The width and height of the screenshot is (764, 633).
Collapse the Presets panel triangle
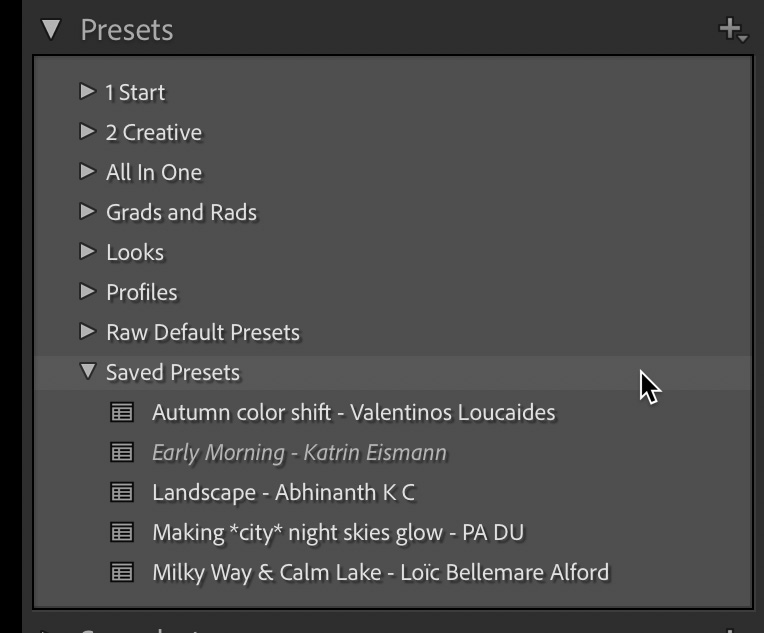(x=51, y=29)
